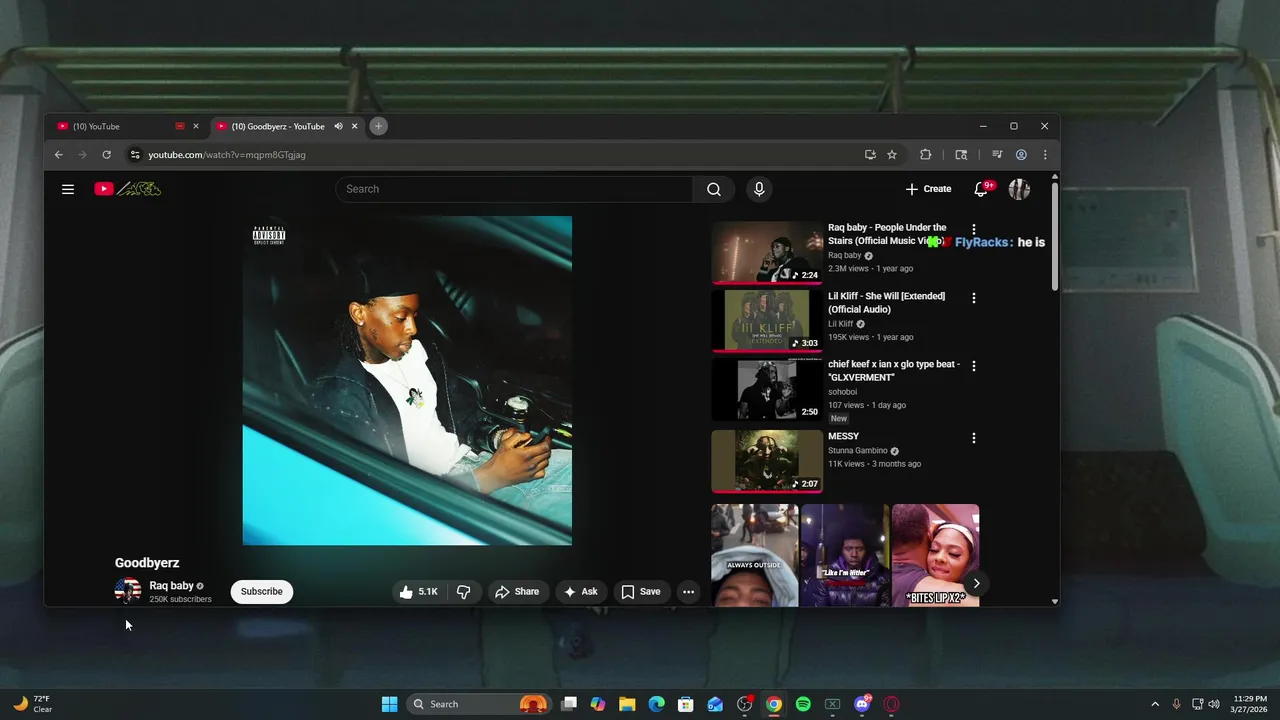This screenshot has width=1280, height=720.
Task: Open File Explorer from the taskbar
Action: [627, 704]
